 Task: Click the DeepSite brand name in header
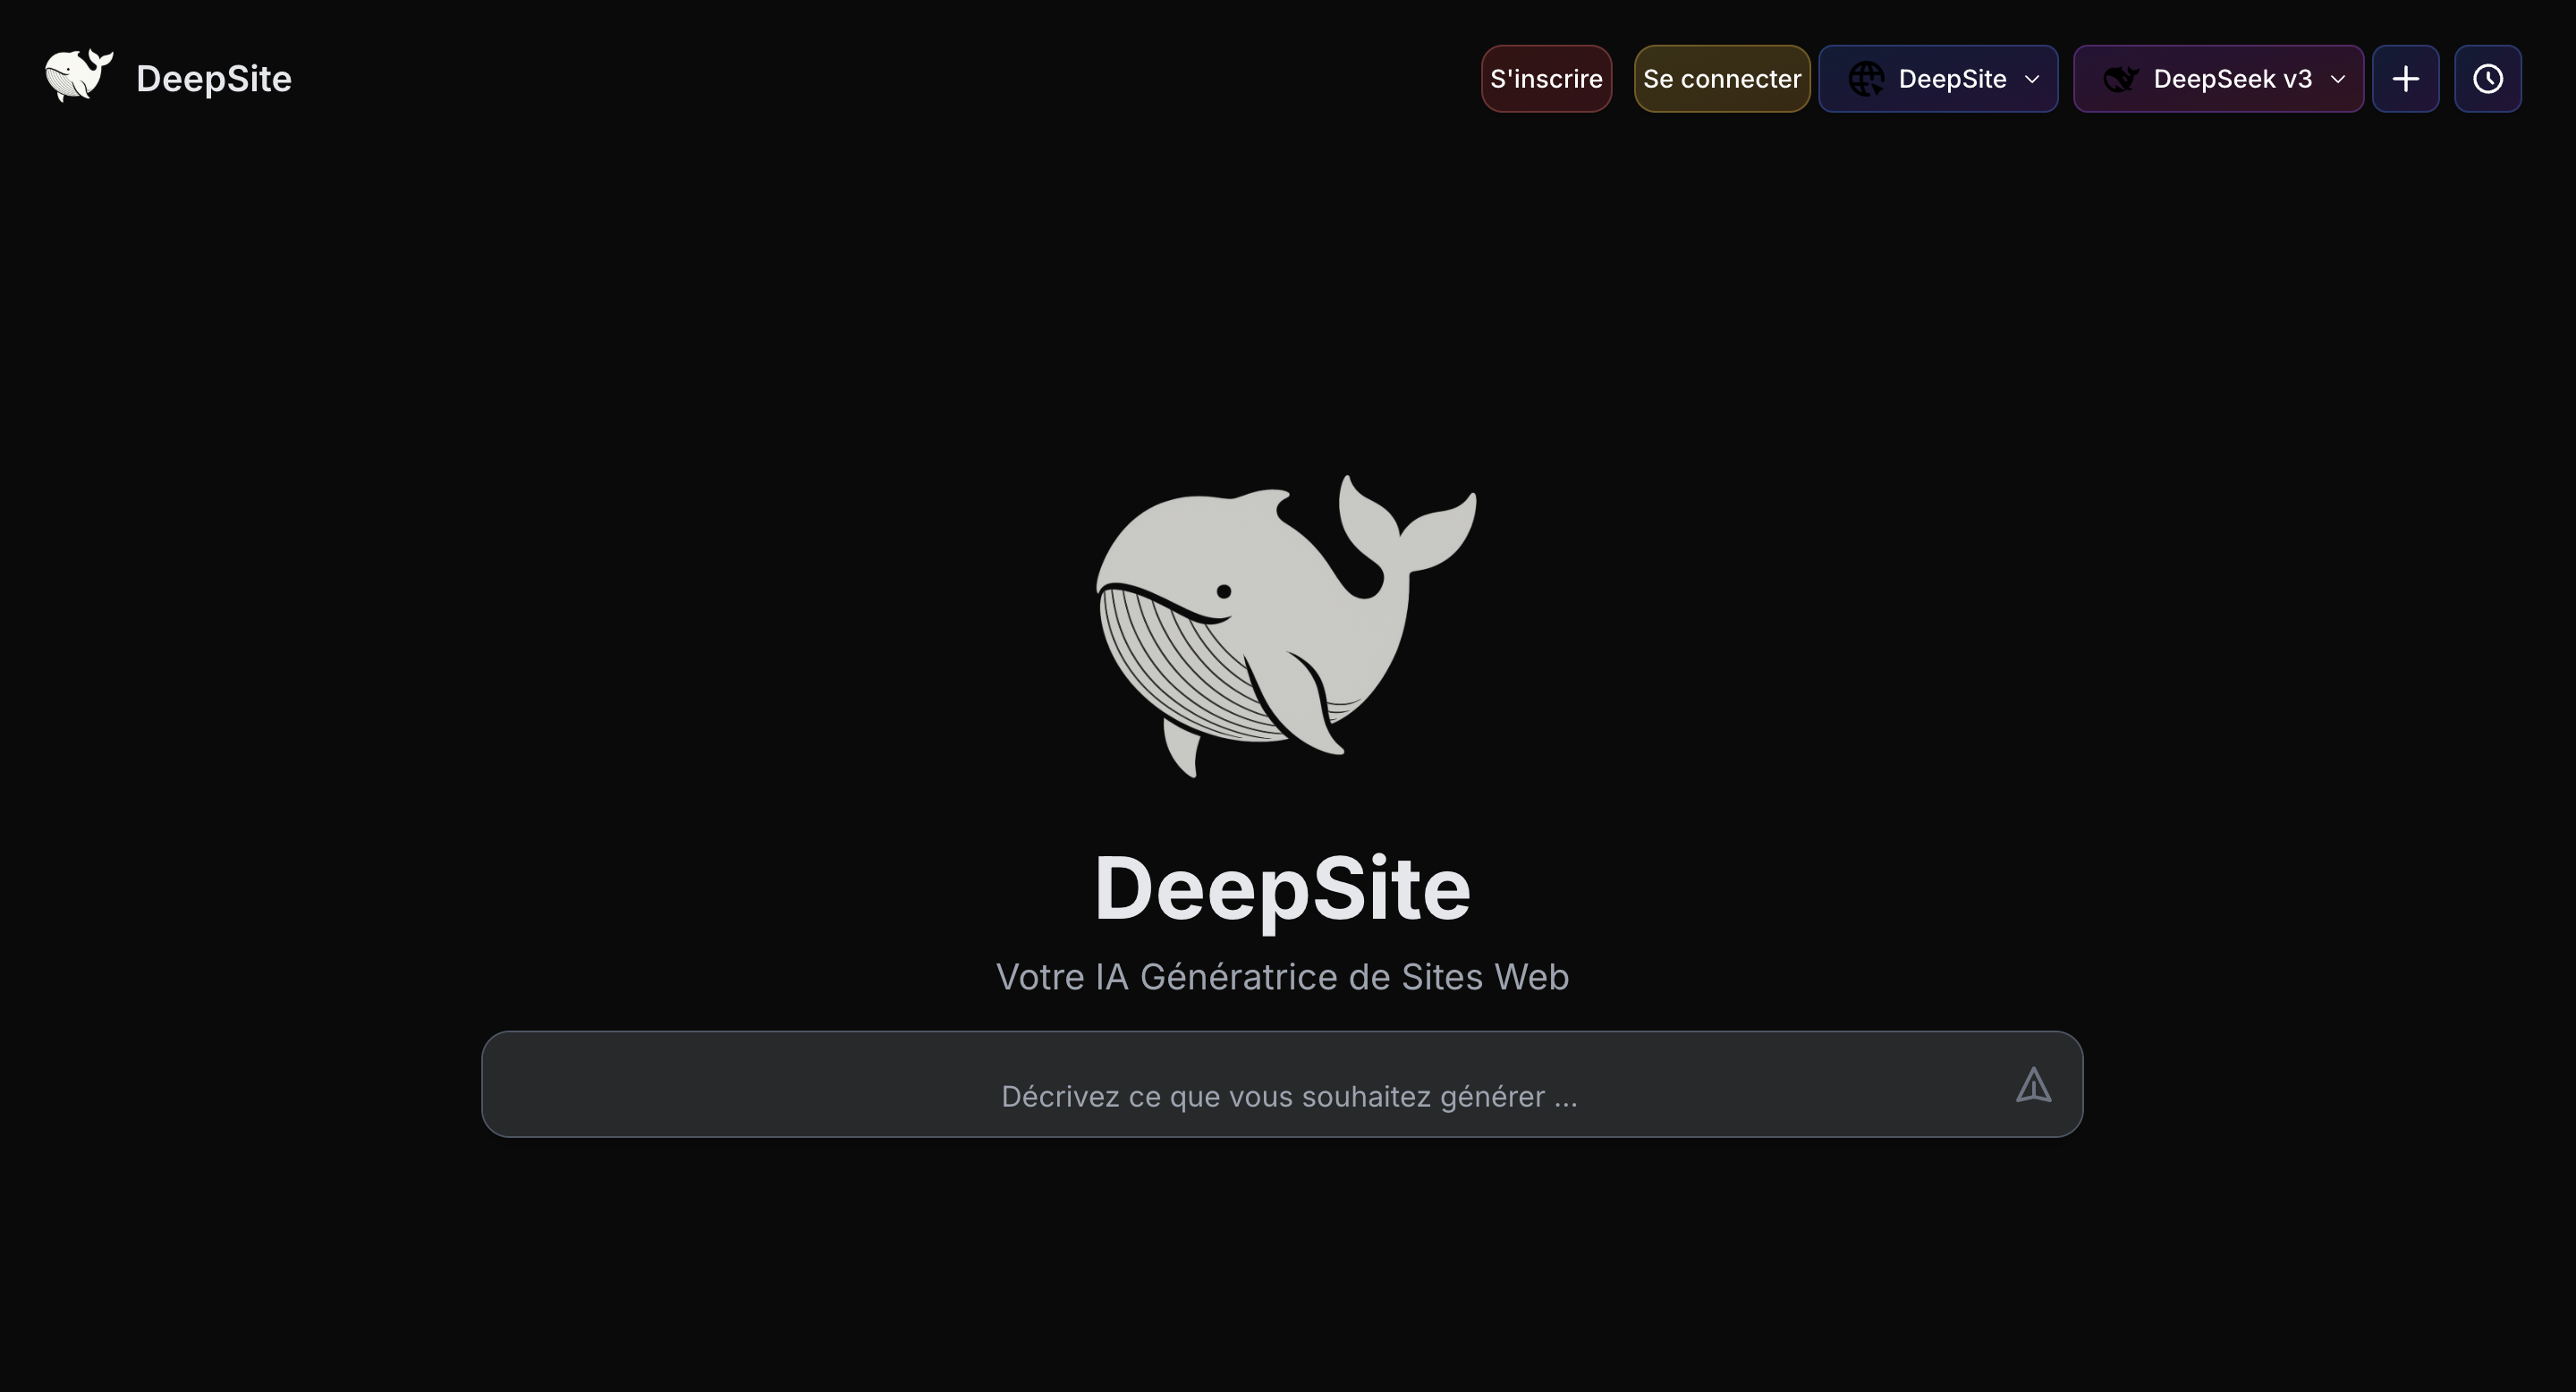click(x=213, y=79)
